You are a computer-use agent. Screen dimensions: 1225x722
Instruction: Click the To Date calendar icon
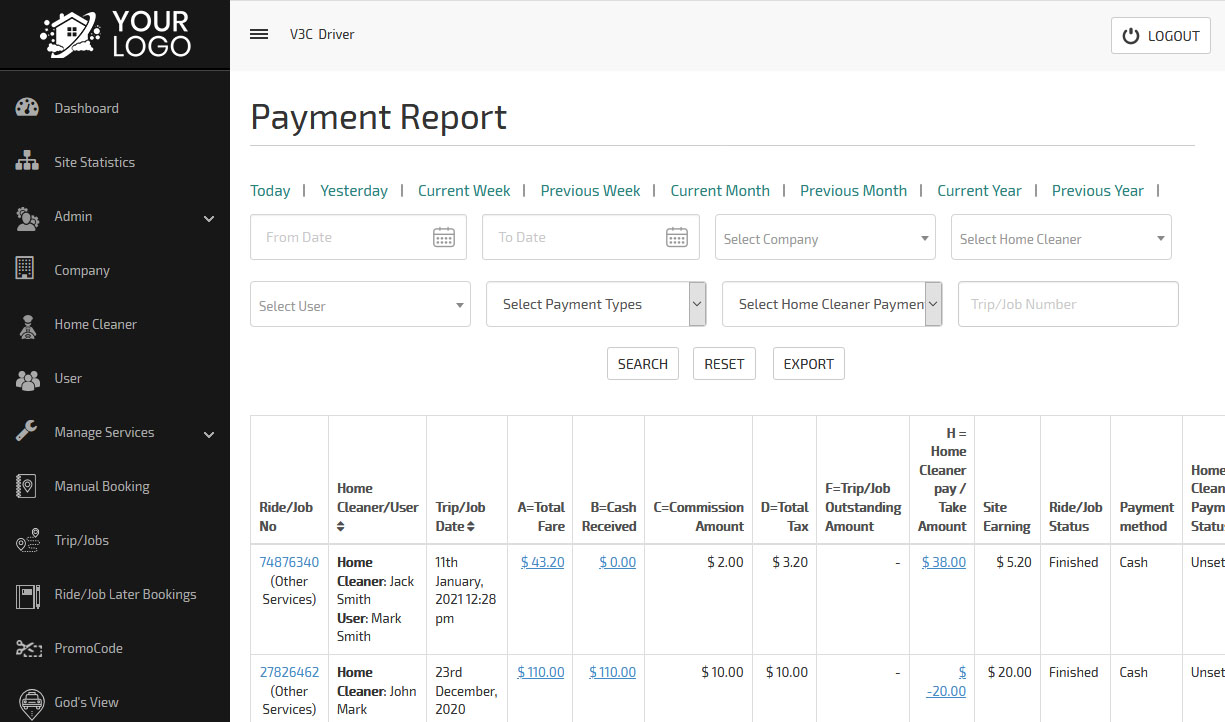click(677, 237)
